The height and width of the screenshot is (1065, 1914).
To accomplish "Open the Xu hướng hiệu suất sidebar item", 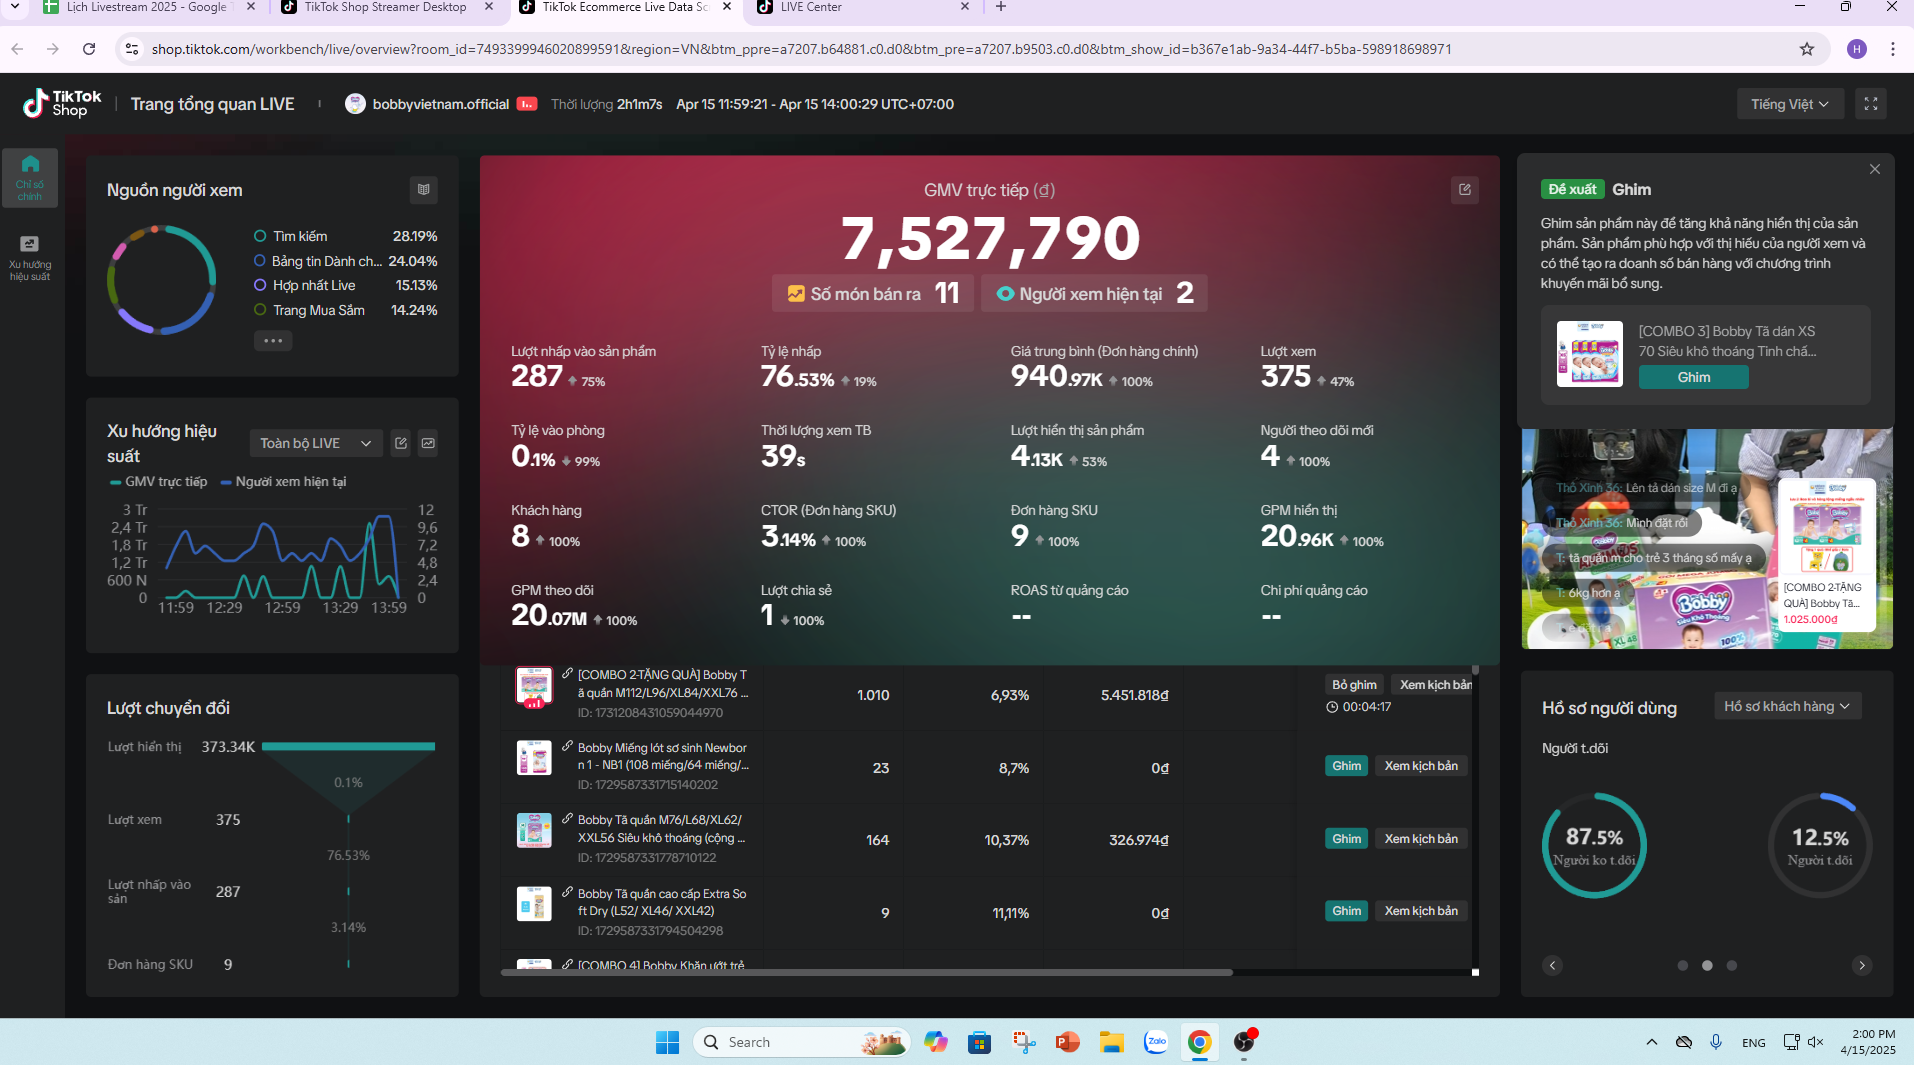I will point(30,257).
